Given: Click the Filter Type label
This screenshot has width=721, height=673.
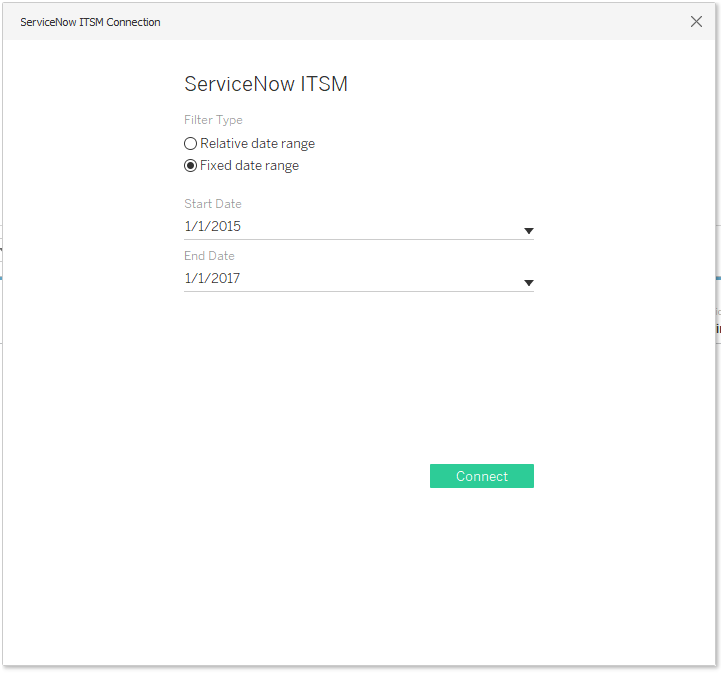Looking at the screenshot, I should [213, 120].
